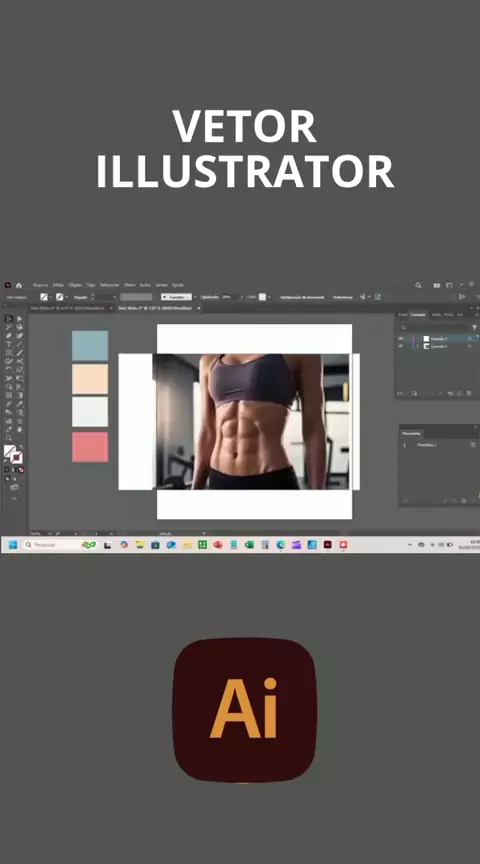Select the Direct Selection tool

(x=20, y=319)
